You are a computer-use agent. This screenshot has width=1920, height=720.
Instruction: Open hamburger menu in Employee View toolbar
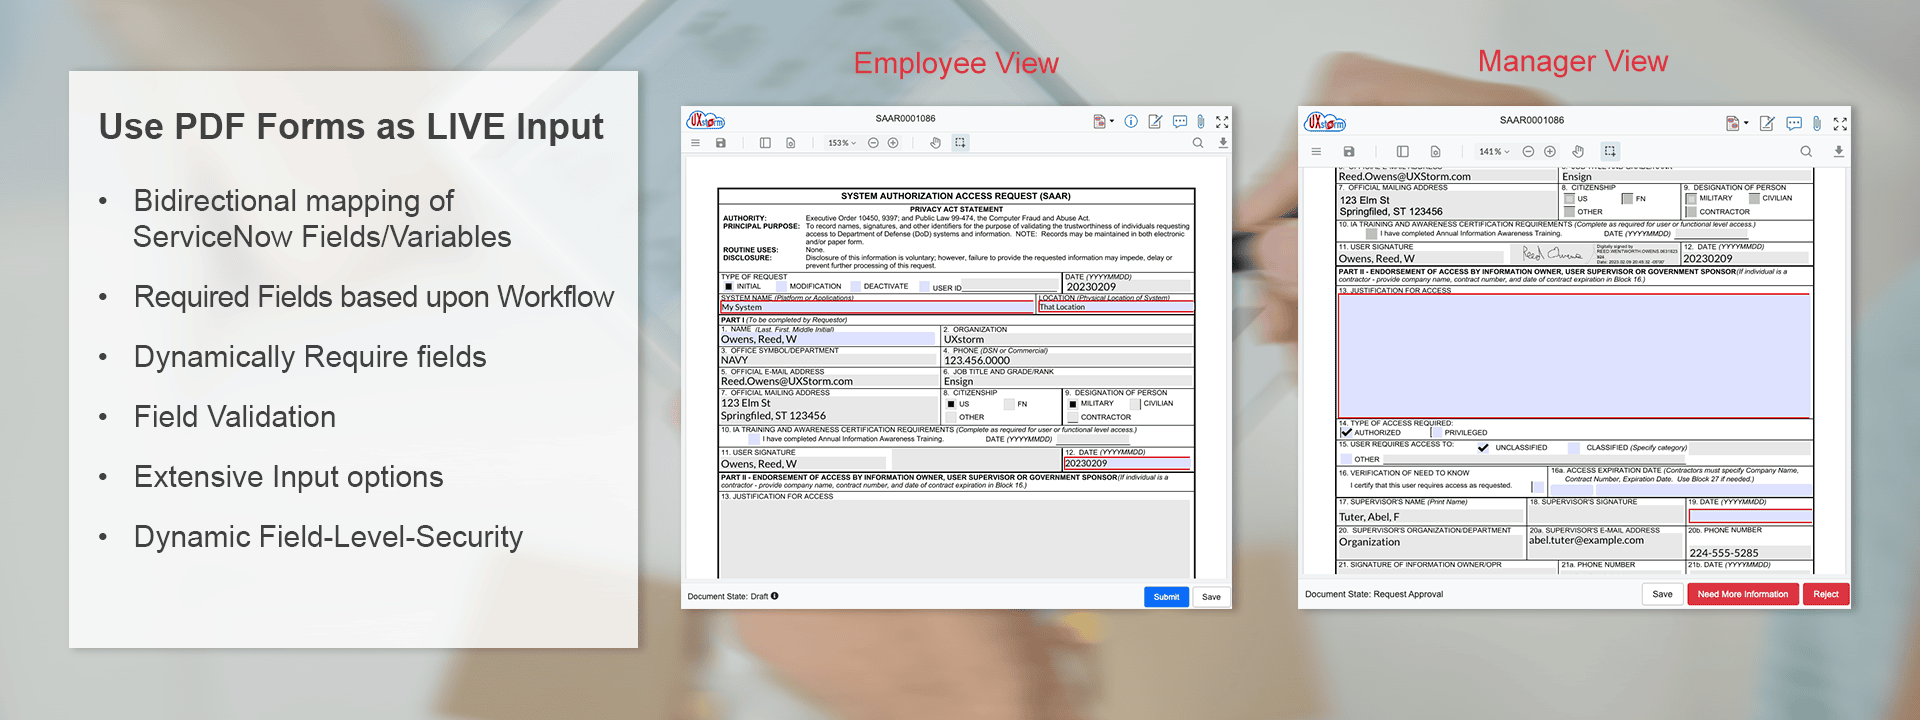[695, 143]
